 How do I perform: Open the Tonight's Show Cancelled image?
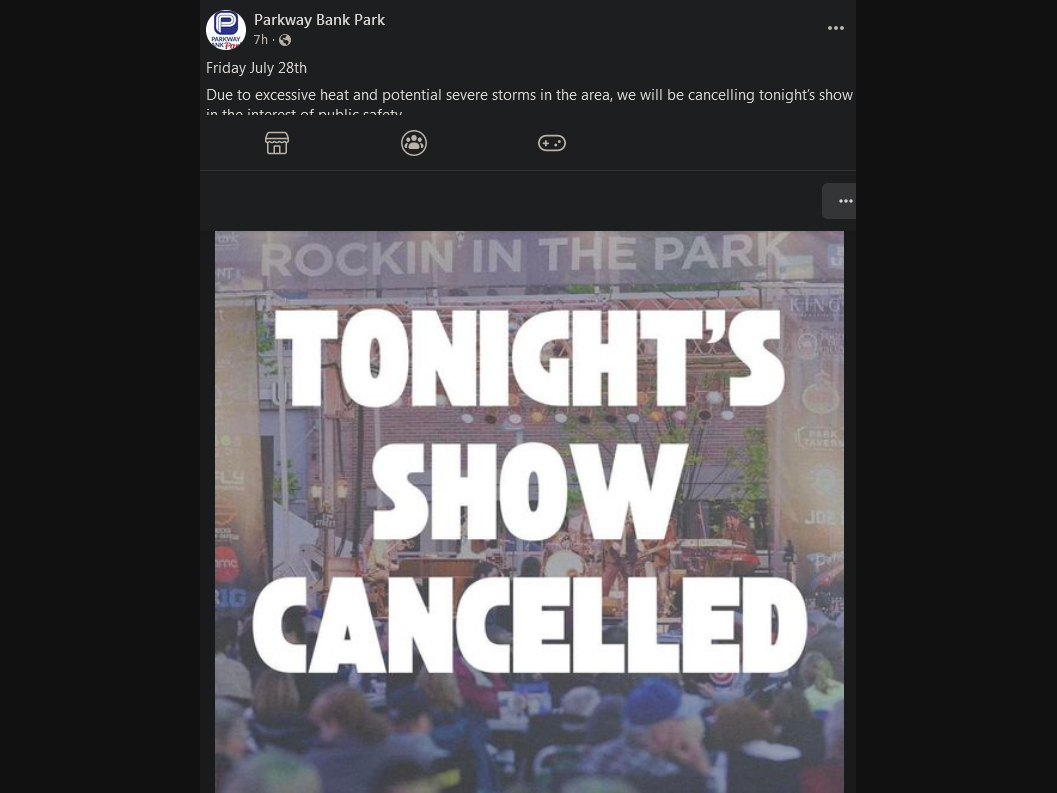[x=529, y=512]
